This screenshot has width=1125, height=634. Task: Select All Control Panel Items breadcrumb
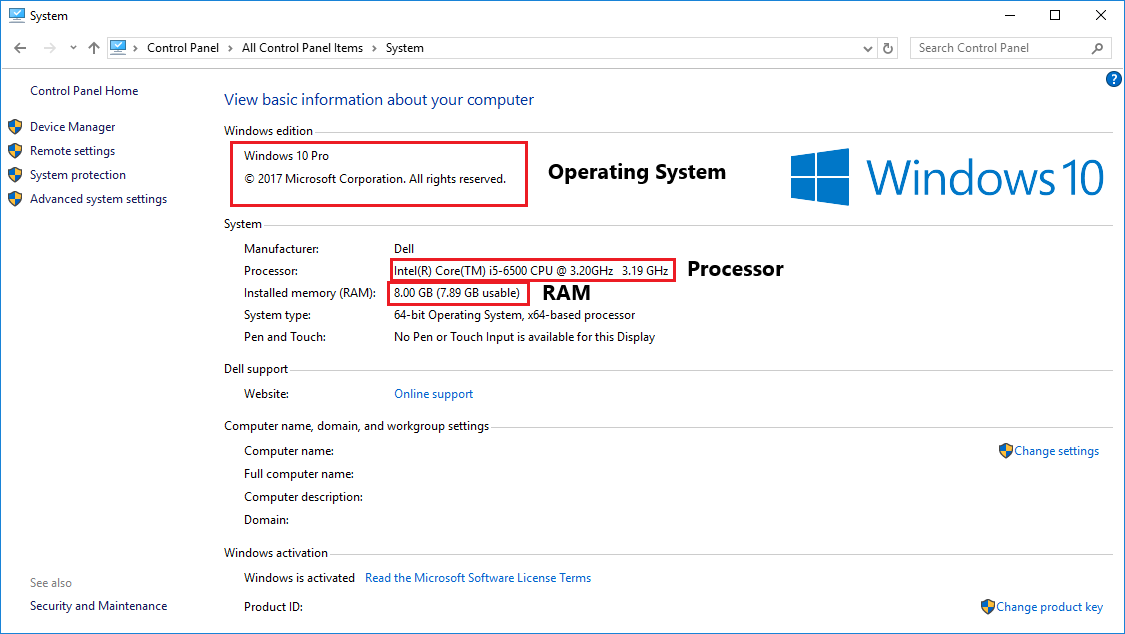pos(302,48)
